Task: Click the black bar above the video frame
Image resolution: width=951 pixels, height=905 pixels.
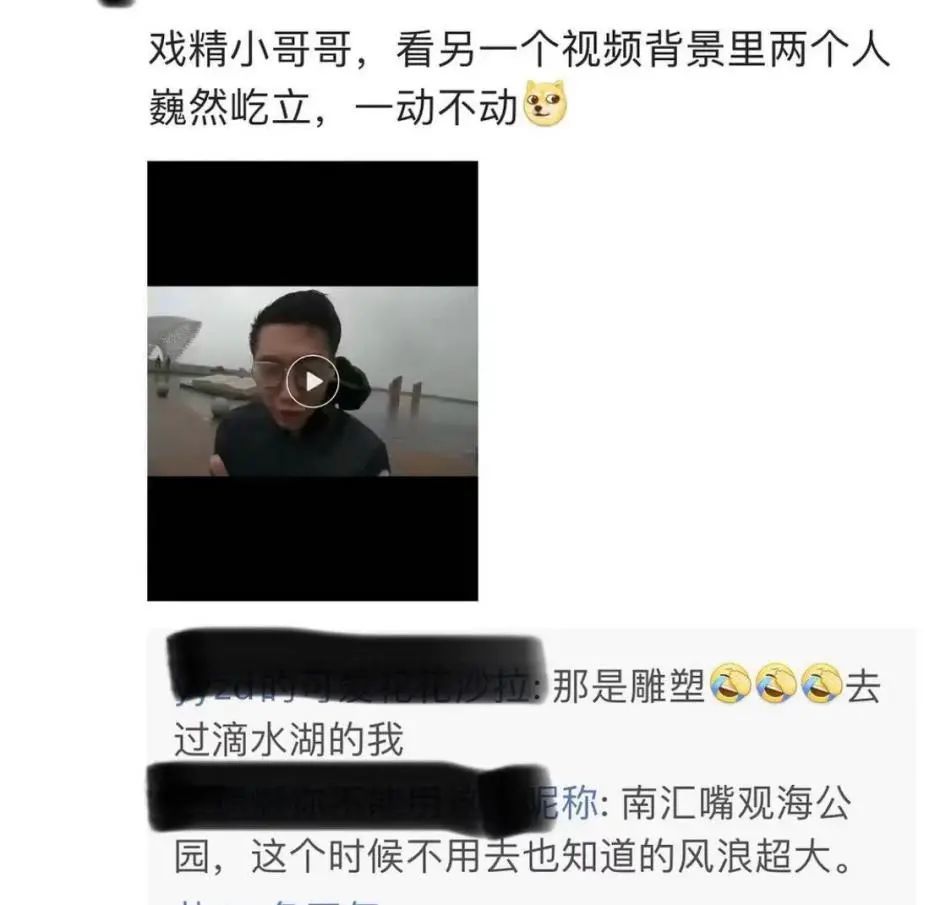Action: click(x=312, y=224)
